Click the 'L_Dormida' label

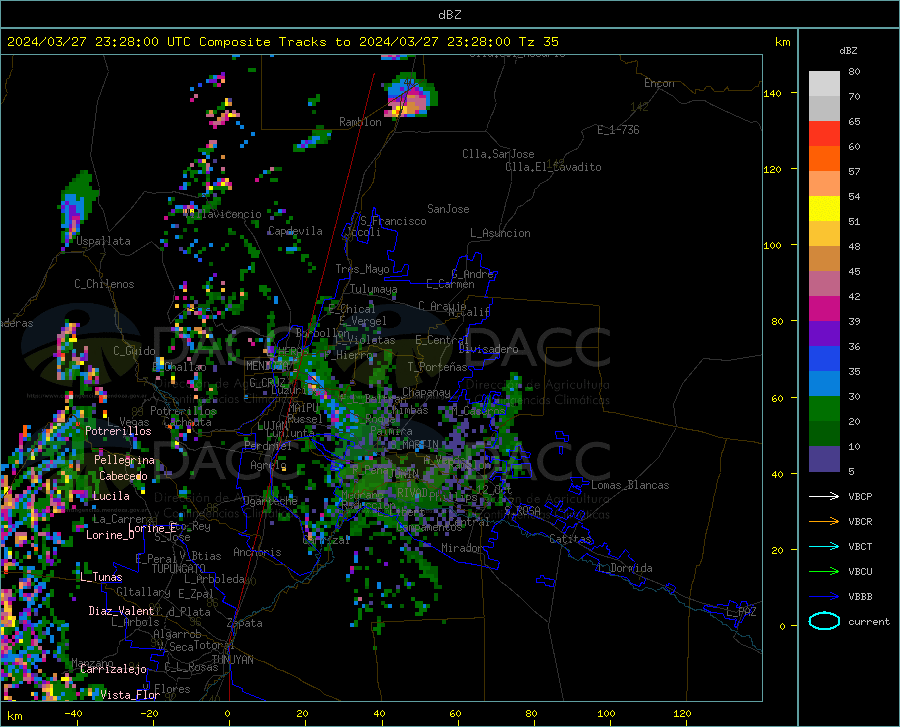(x=624, y=568)
